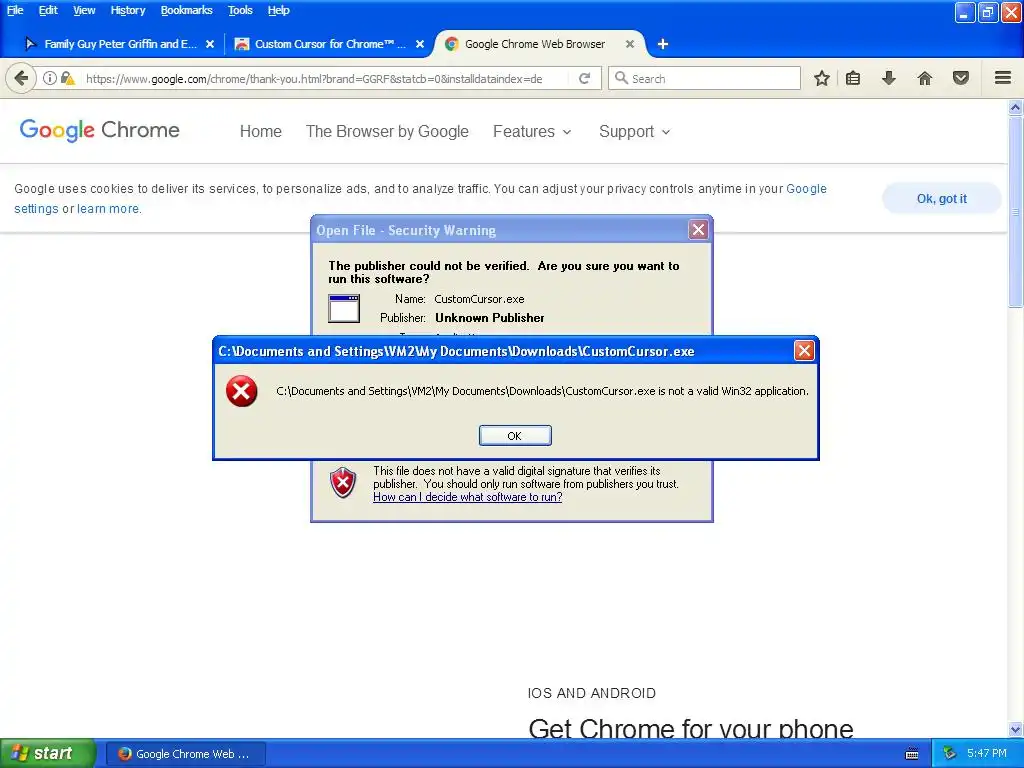This screenshot has width=1024, height=768.
Task: Open the connection warning padlock icon
Action: pyautogui.click(x=67, y=78)
